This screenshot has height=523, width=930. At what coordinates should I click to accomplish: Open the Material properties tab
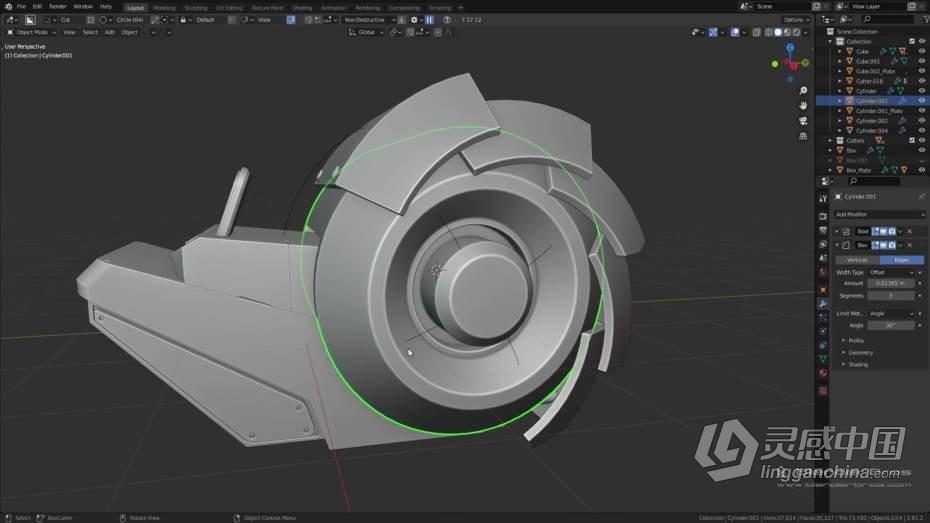coord(823,373)
